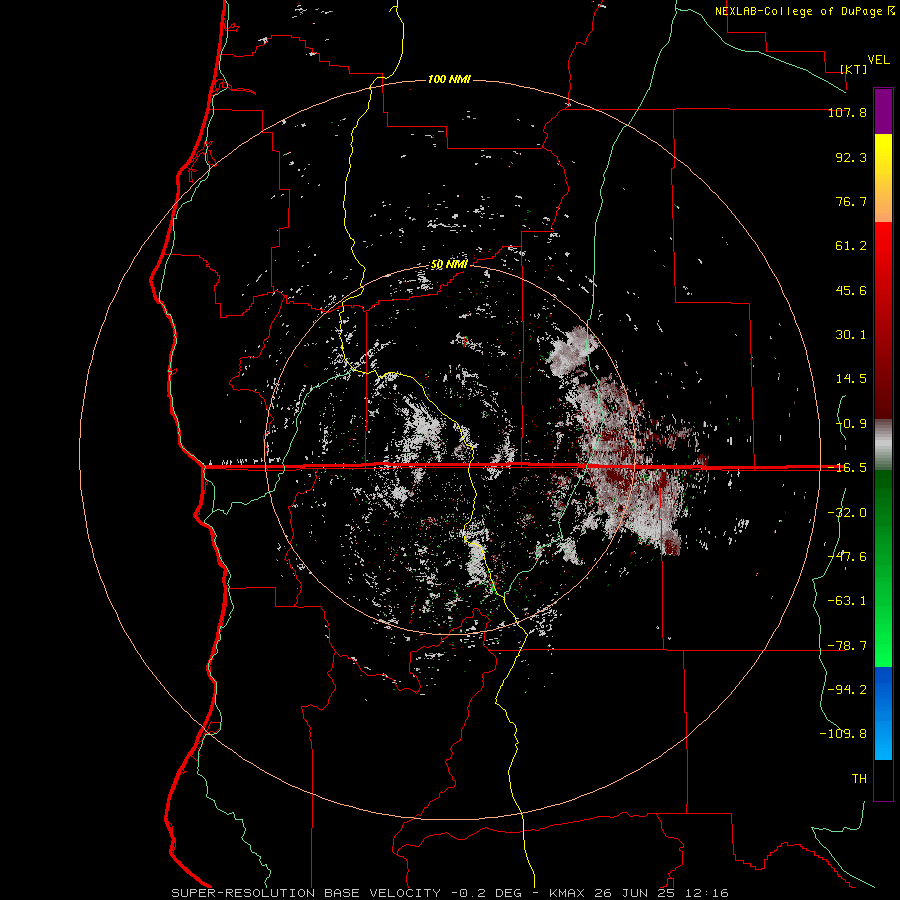Click the 61.2 velocity scale value
Image resolution: width=900 pixels, height=900 pixels.
(x=851, y=246)
